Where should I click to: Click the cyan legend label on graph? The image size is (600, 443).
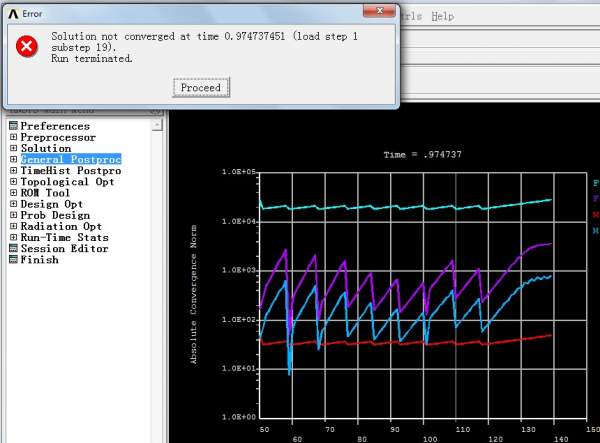(594, 184)
